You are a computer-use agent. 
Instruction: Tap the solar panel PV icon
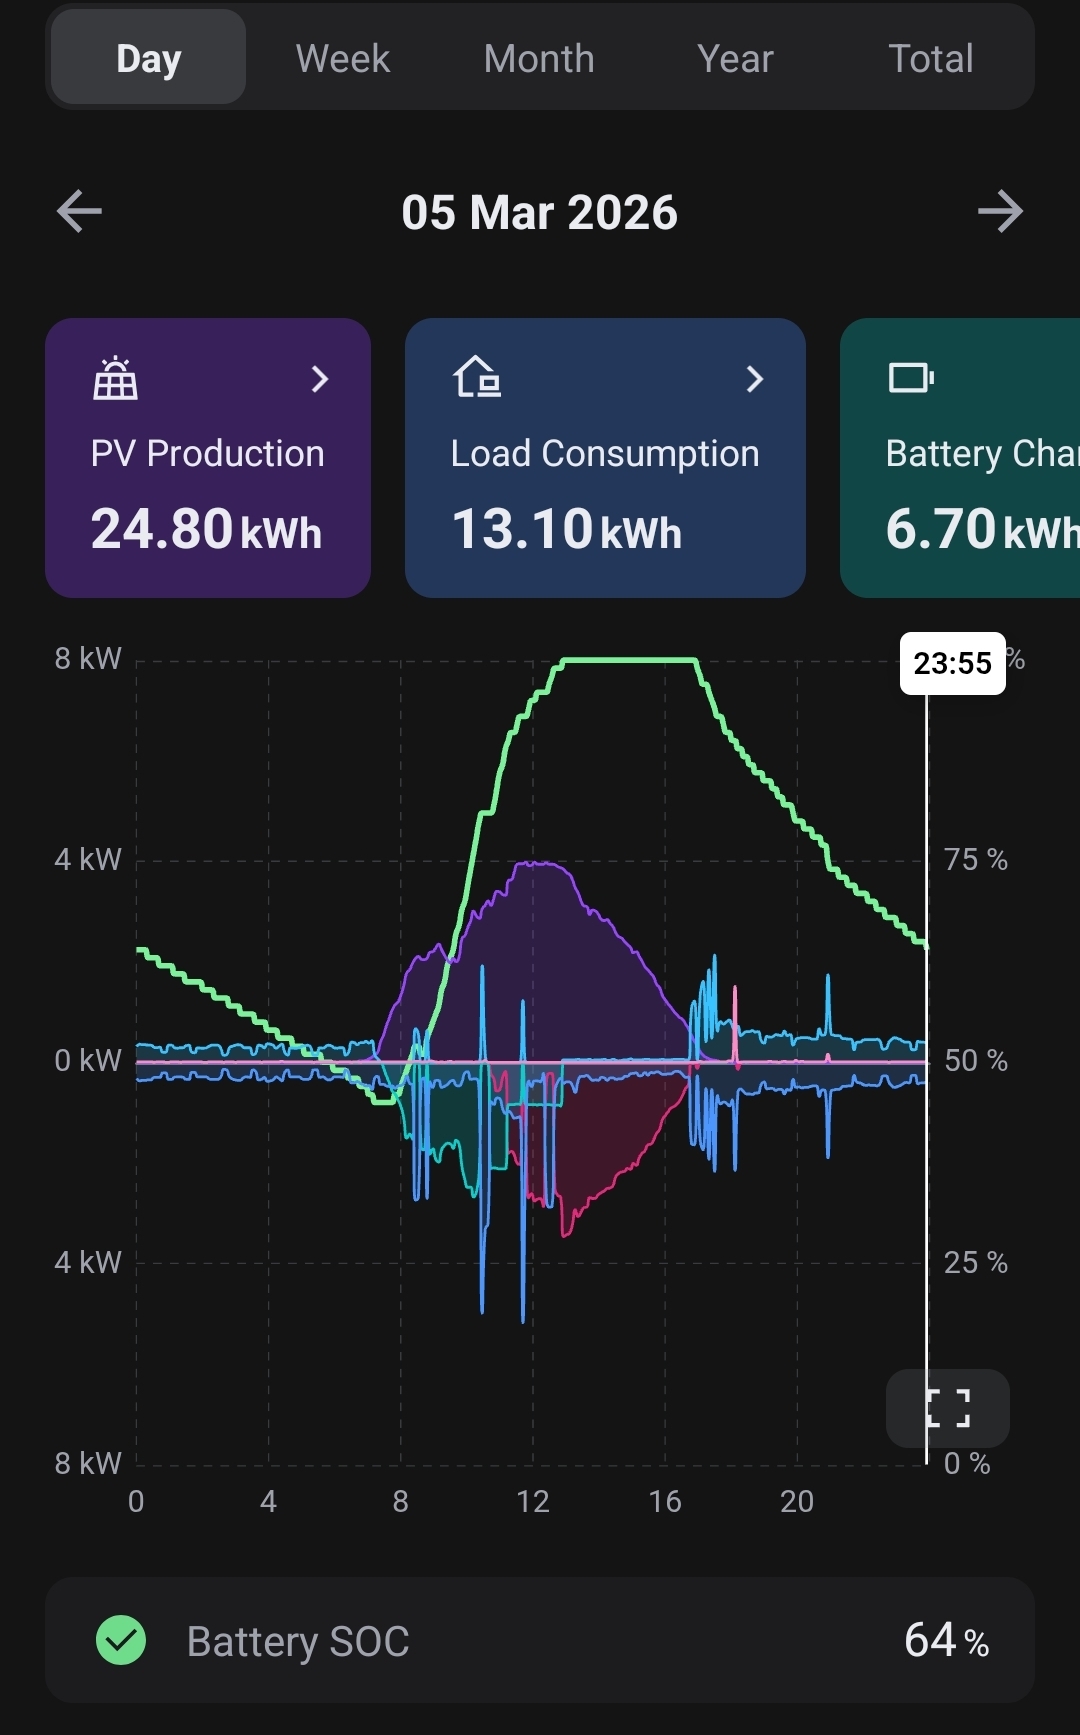116,379
